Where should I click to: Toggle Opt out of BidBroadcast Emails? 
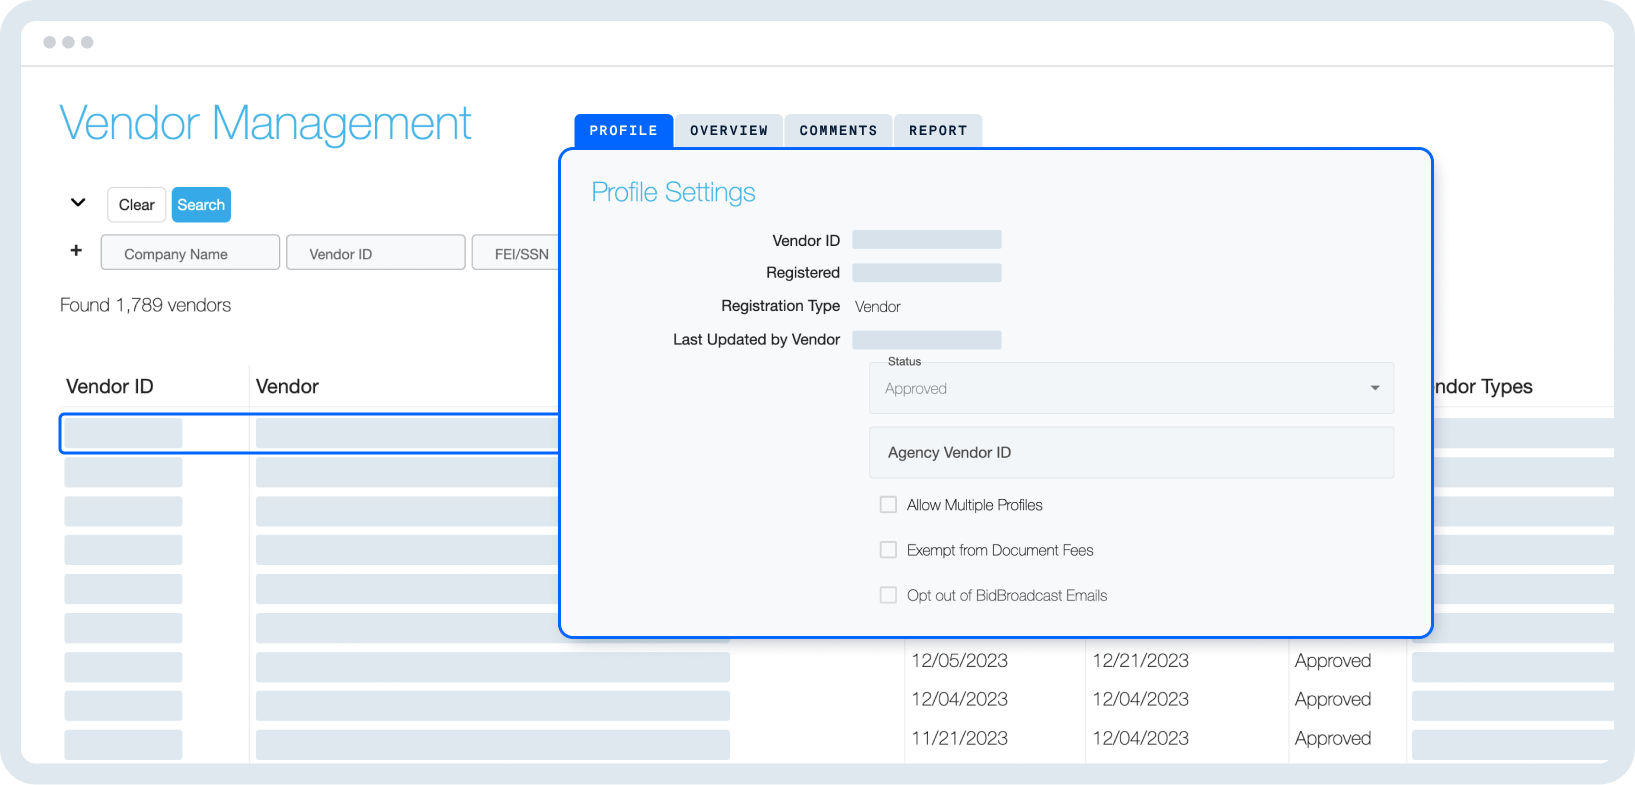point(888,595)
